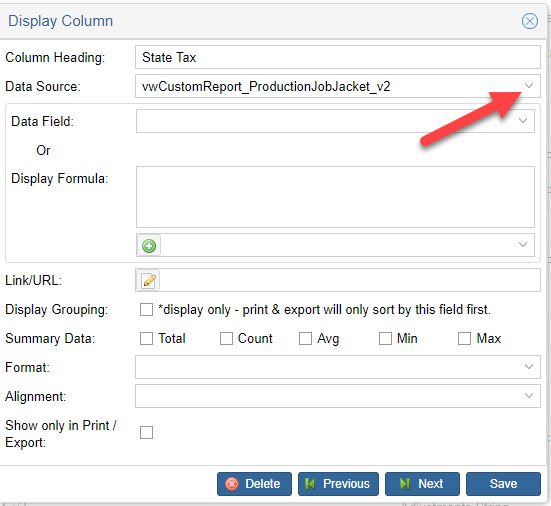The height and width of the screenshot is (506, 551).
Task: Check the Min summary option
Action: (x=385, y=339)
